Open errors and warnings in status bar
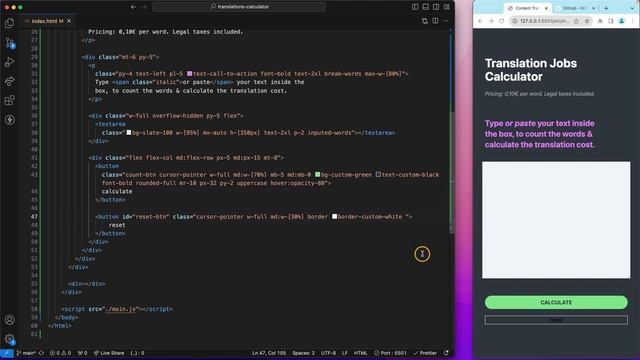The image size is (640, 360). pos(60,353)
